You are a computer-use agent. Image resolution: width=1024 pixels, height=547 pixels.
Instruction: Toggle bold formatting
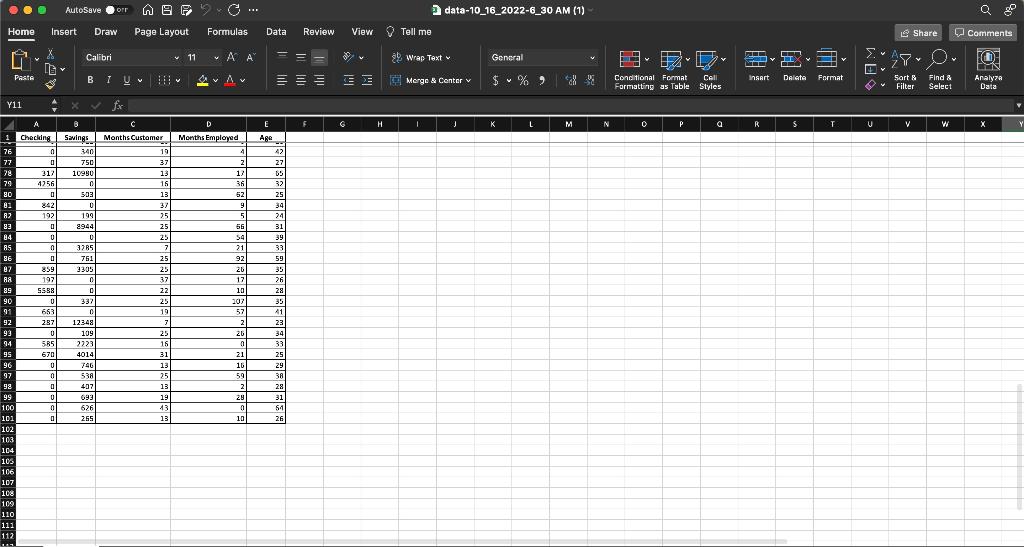[x=90, y=80]
